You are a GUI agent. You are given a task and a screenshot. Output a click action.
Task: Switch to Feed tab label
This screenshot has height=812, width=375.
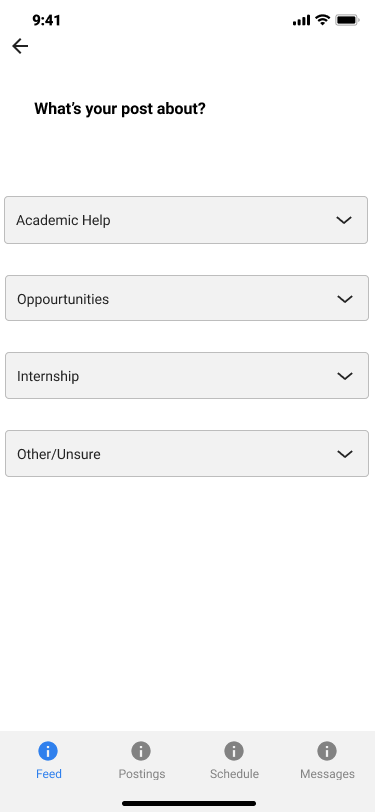pyautogui.click(x=49, y=774)
